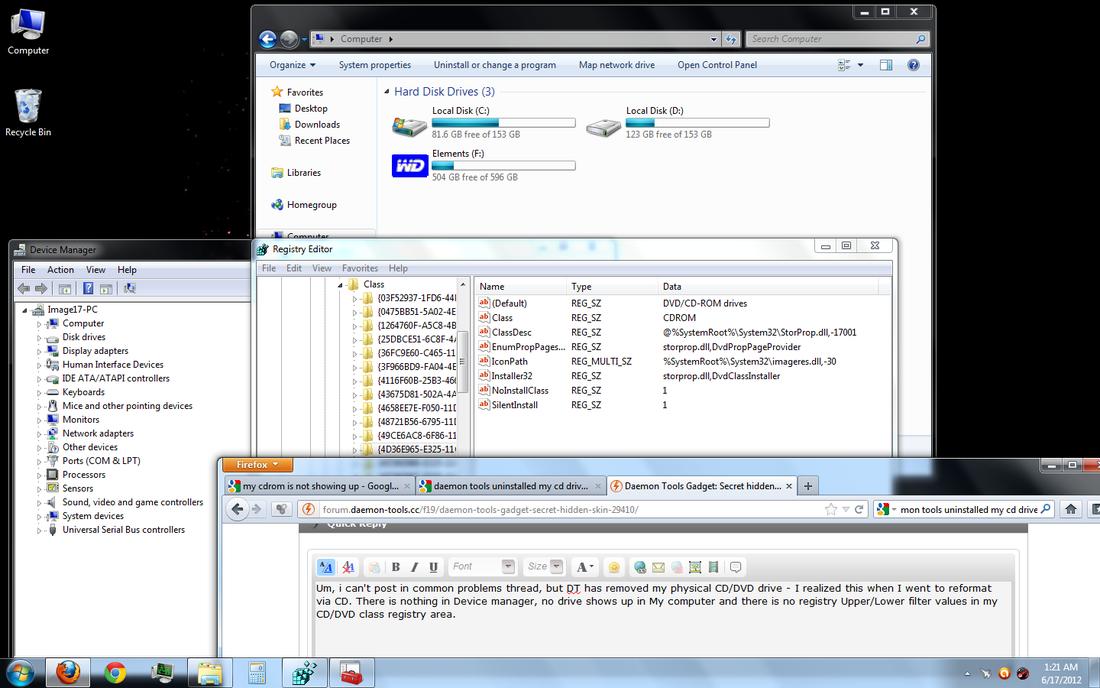Open the Organize dropdown menu
This screenshot has height=688, width=1100.
(292, 65)
